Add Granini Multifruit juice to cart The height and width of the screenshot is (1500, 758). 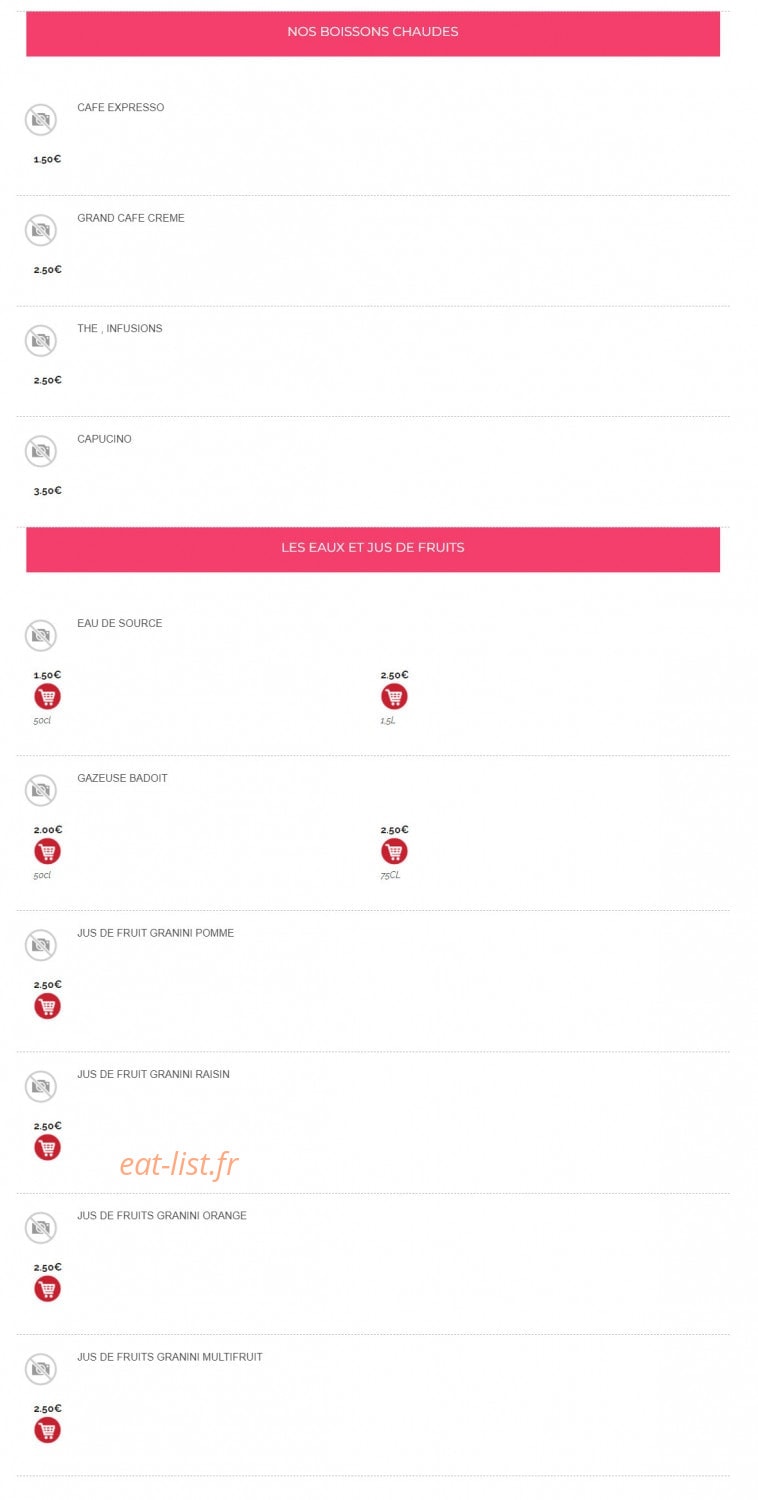click(47, 1431)
